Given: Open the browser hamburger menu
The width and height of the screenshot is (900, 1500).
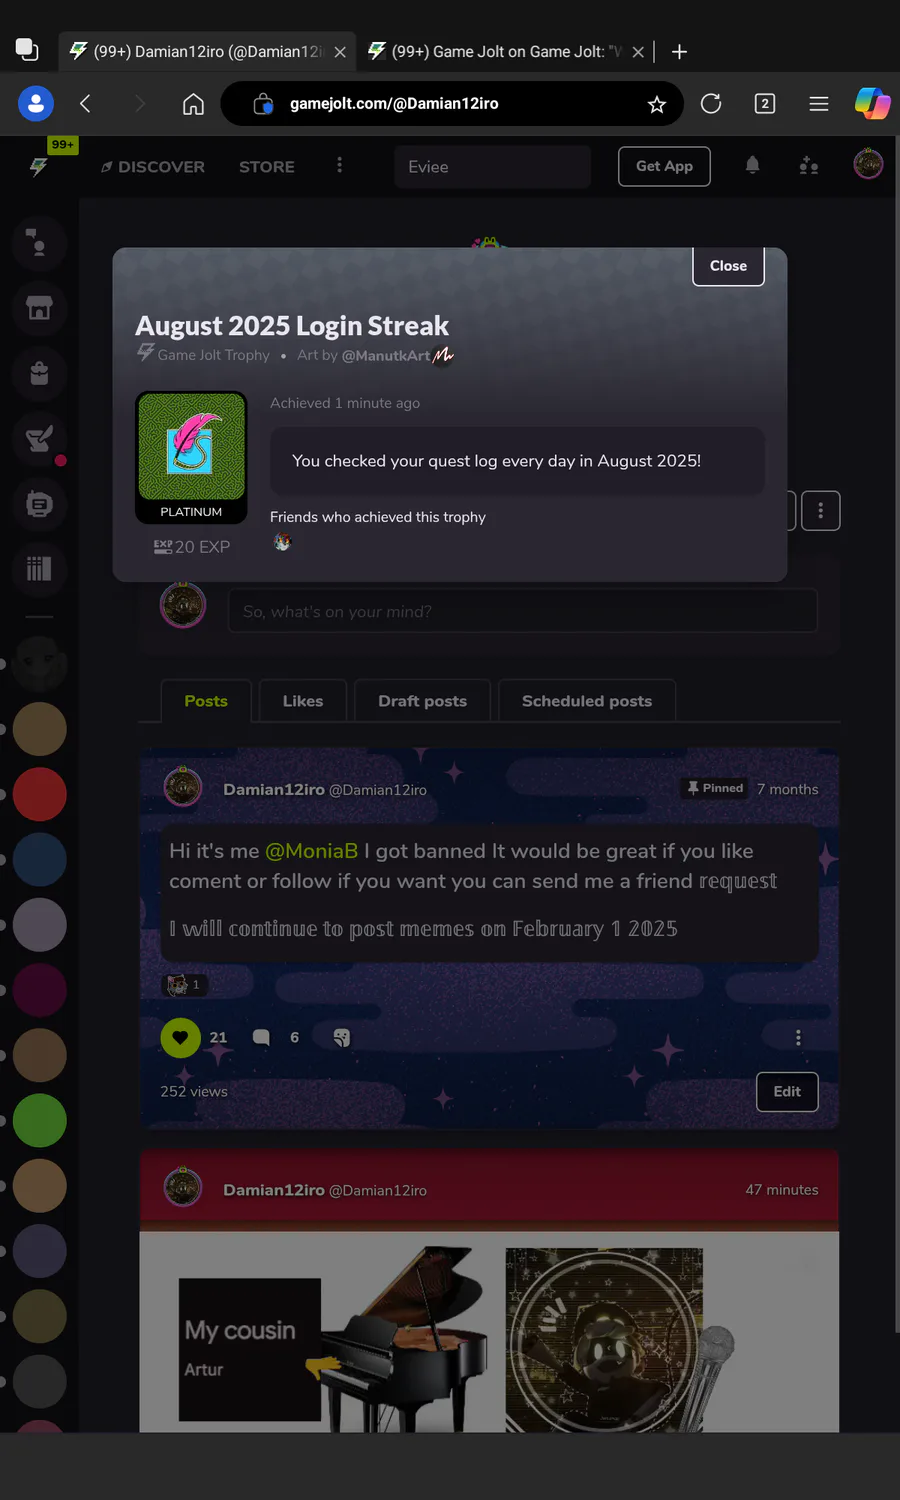Looking at the screenshot, I should [x=819, y=104].
